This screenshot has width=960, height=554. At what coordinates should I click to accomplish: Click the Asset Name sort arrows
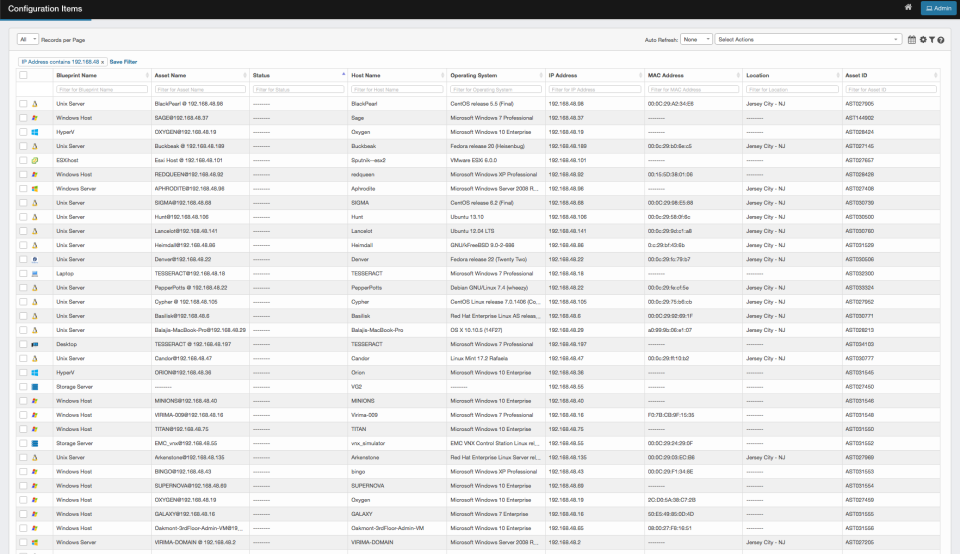pos(245,75)
